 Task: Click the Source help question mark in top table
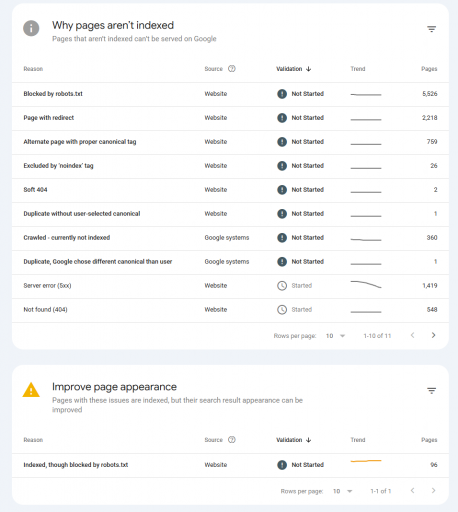[x=232, y=69]
